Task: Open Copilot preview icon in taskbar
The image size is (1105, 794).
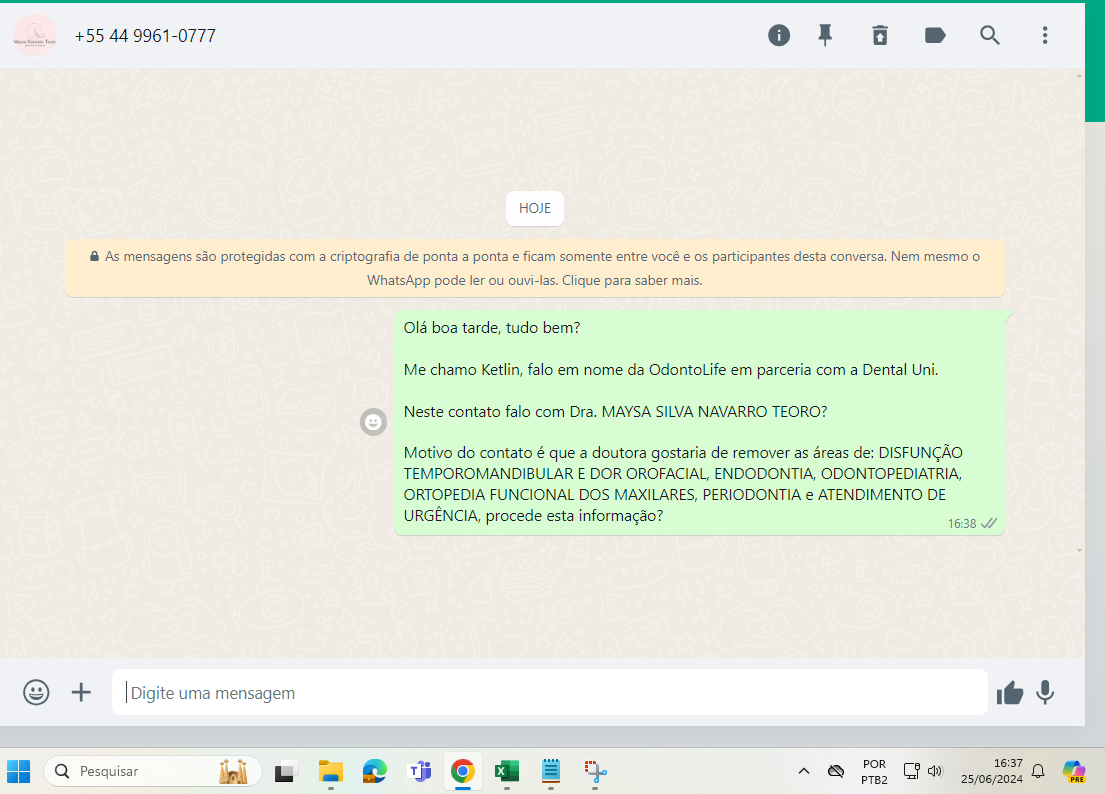Action: pos(1074,771)
